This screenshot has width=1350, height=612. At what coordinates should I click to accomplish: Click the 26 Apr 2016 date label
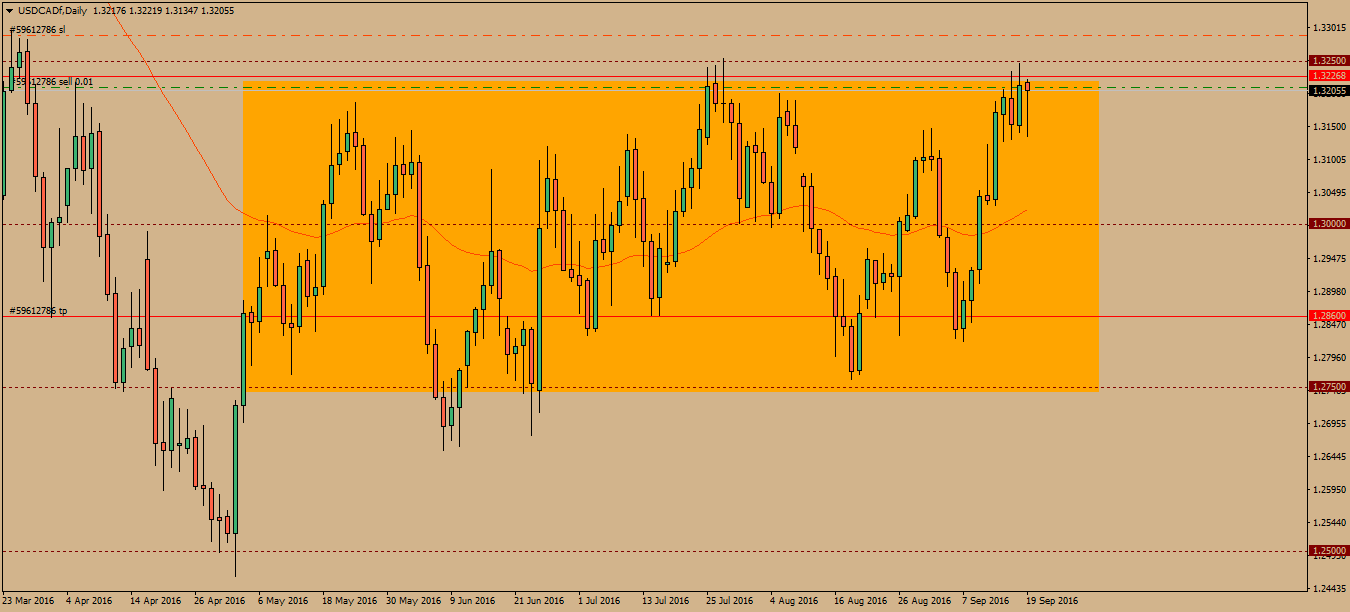coord(219,601)
